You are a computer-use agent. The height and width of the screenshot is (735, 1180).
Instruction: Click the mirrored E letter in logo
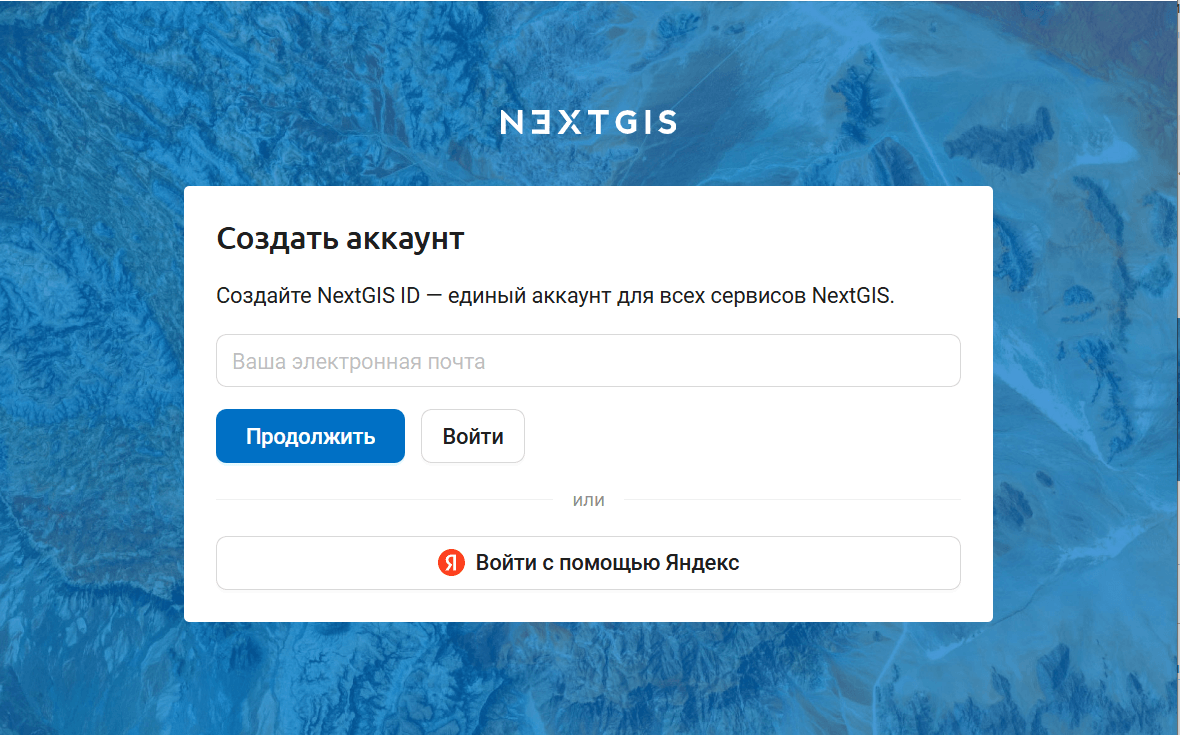click(540, 122)
